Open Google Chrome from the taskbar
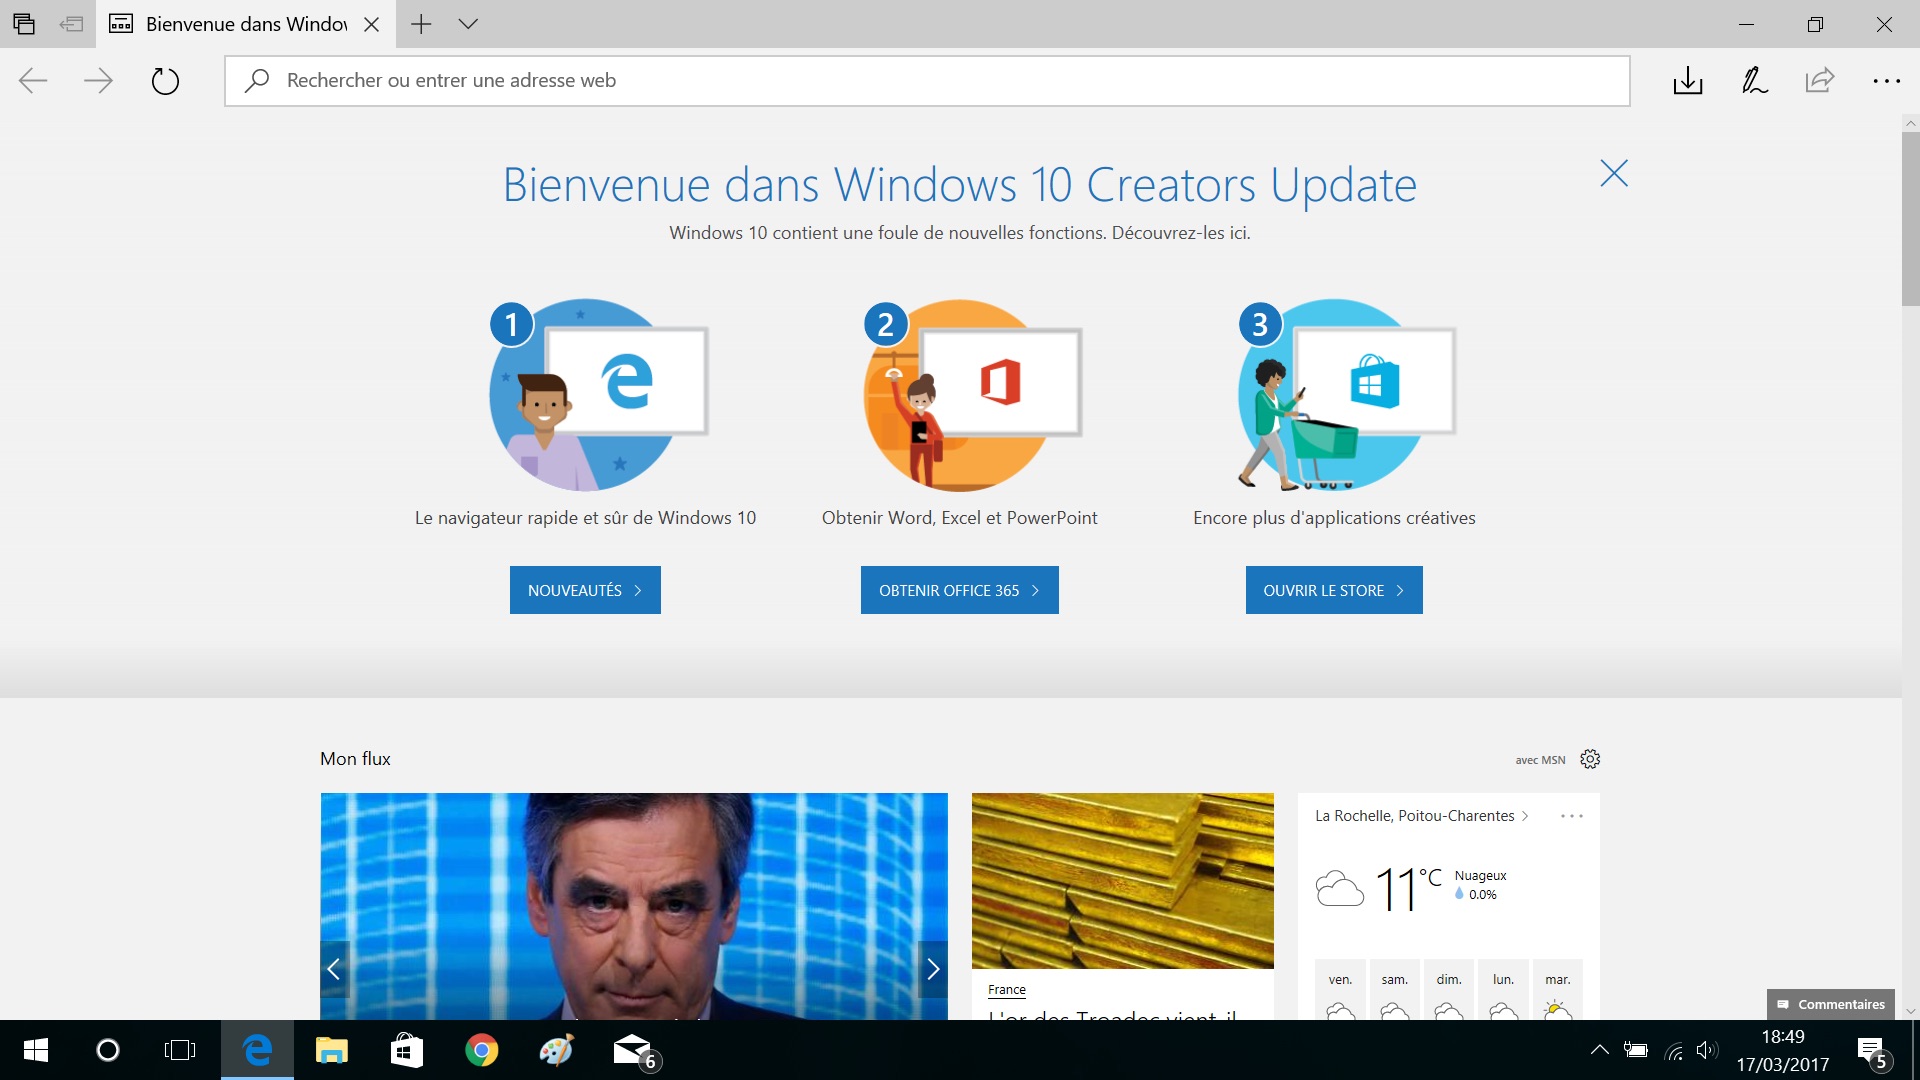Image resolution: width=1920 pixels, height=1080 pixels. (x=481, y=1050)
